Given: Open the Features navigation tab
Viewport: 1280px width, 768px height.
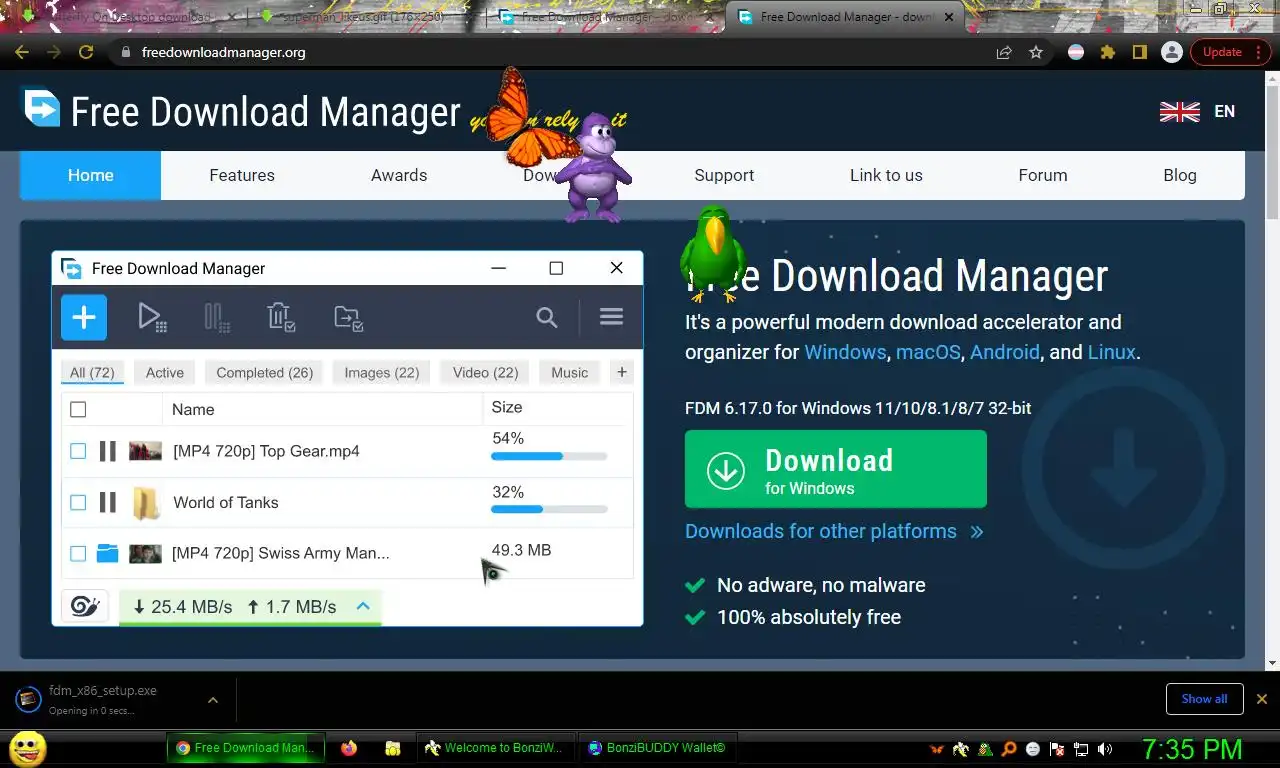Looking at the screenshot, I should point(242,175).
